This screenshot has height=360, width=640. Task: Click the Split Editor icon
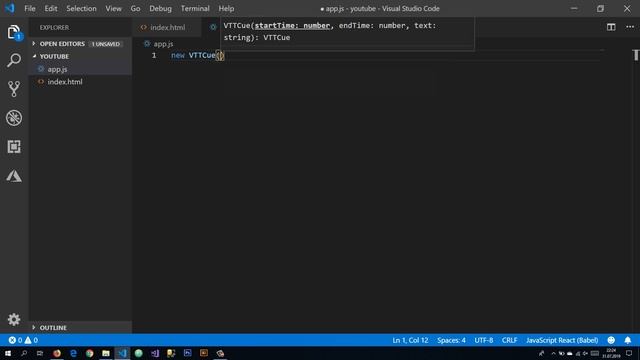coord(611,27)
